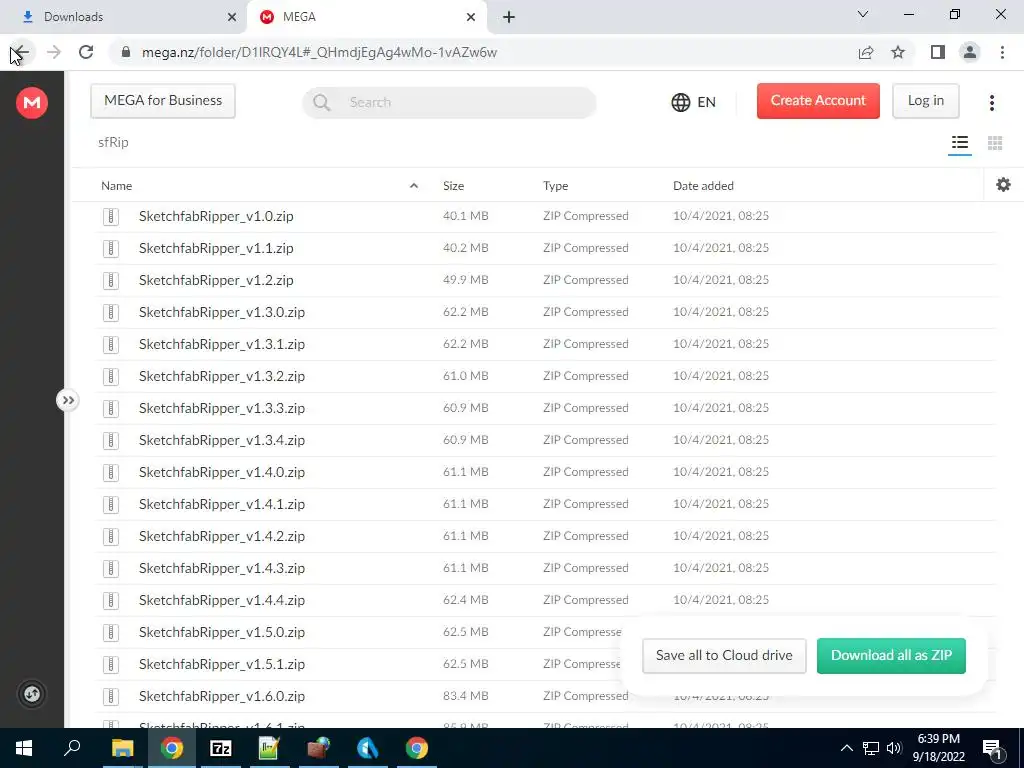Switch to the Downloads browser tab
Viewport: 1024px width, 768px height.
click(123, 17)
